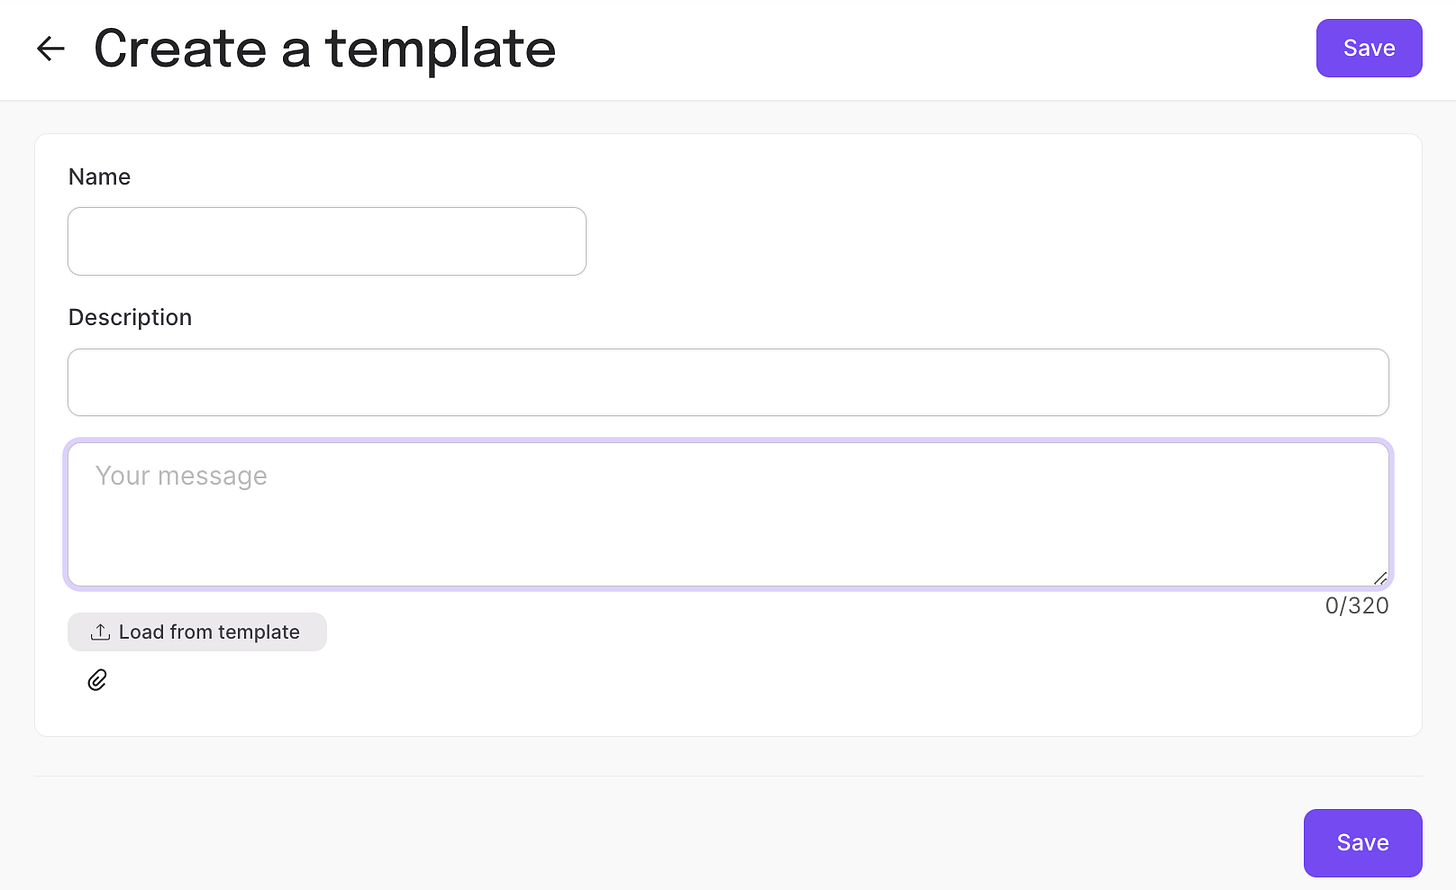Click inside the Description input field
Screen dimensions: 1456x890
pyautogui.click(x=728, y=382)
